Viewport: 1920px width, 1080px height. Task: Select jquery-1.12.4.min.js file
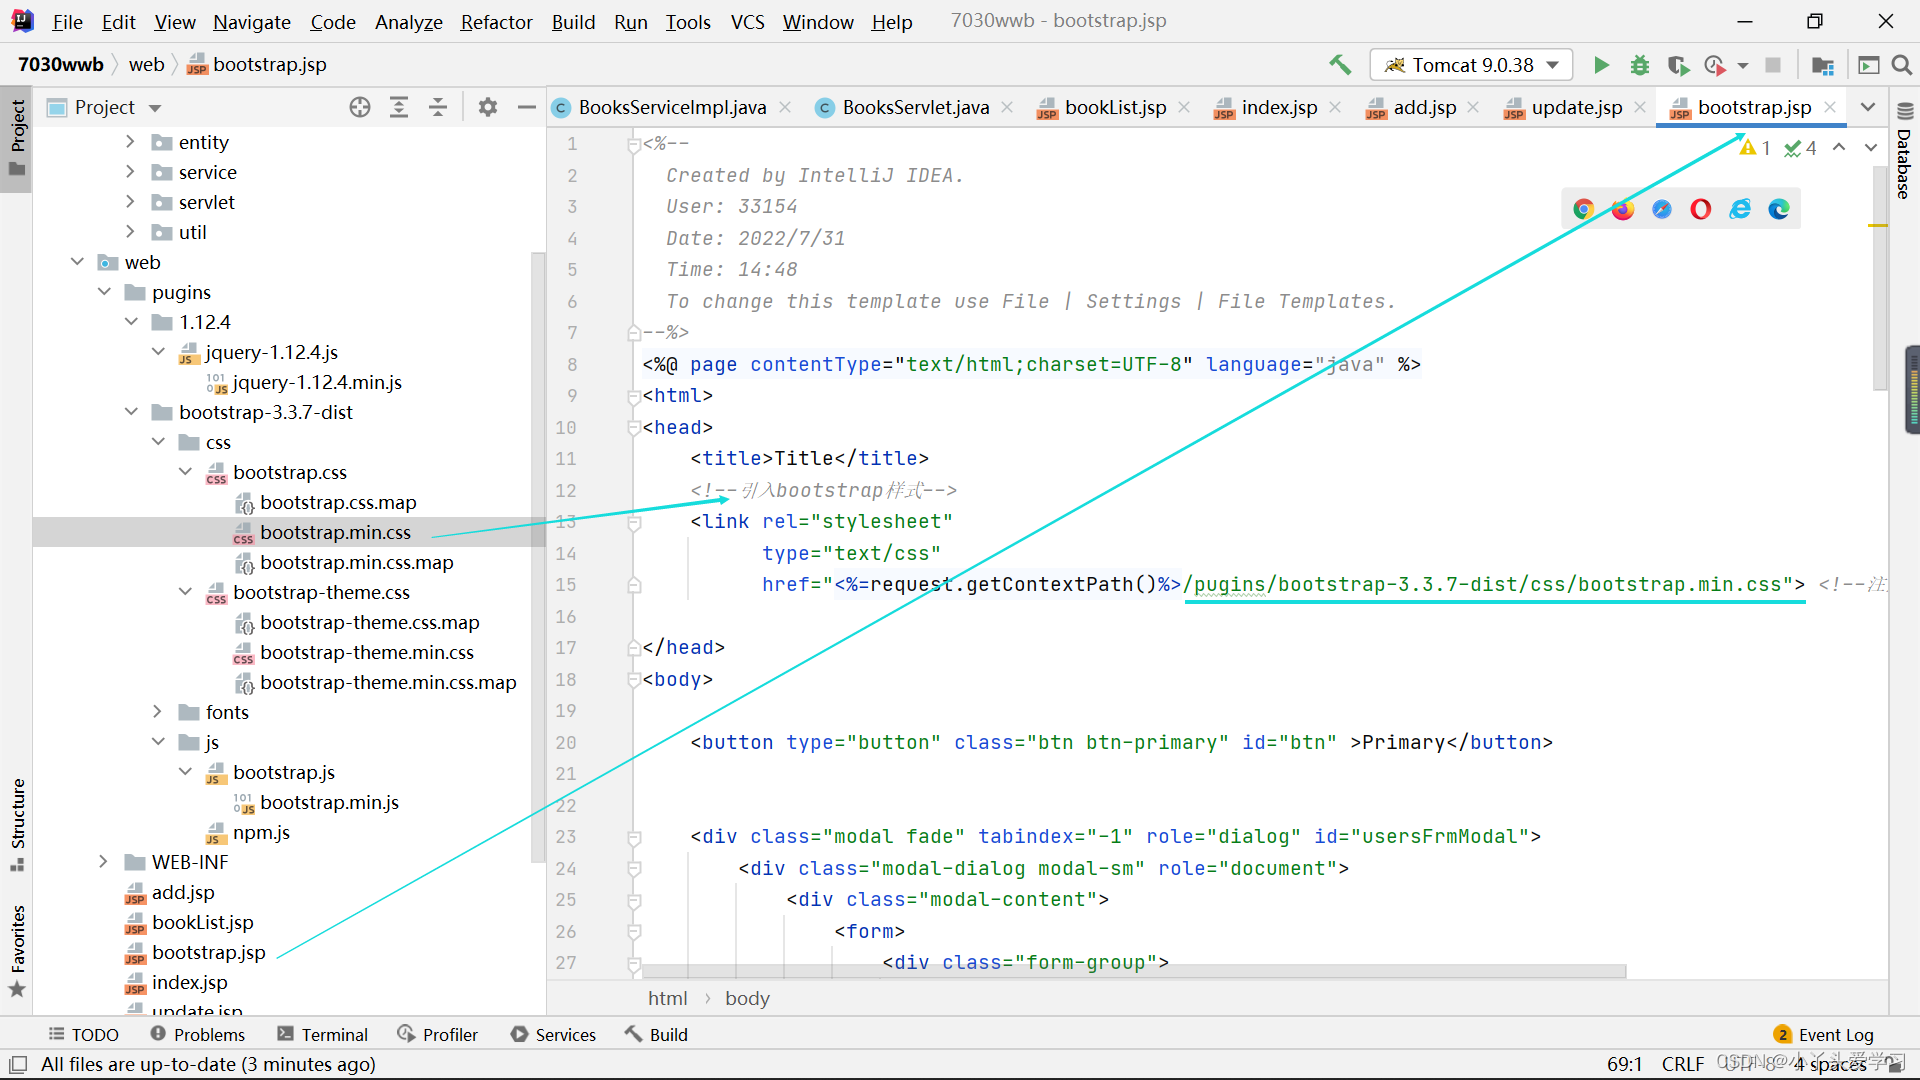[x=317, y=382]
